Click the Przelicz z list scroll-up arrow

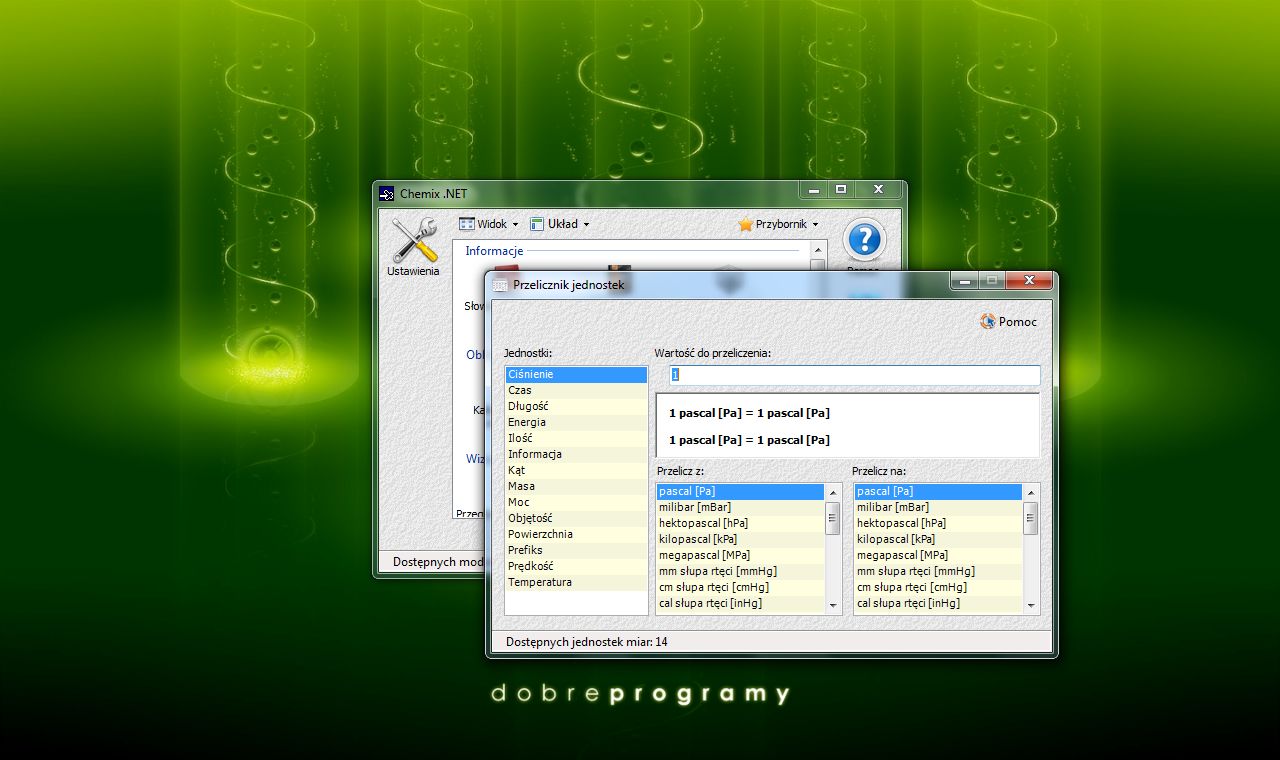tap(833, 492)
